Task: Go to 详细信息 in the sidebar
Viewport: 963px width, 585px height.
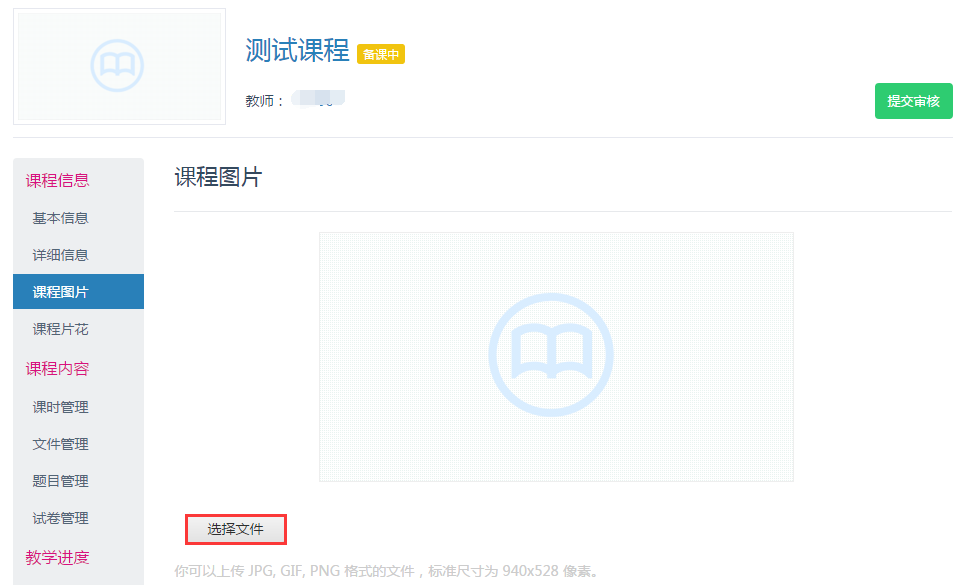Action: [x=60, y=255]
